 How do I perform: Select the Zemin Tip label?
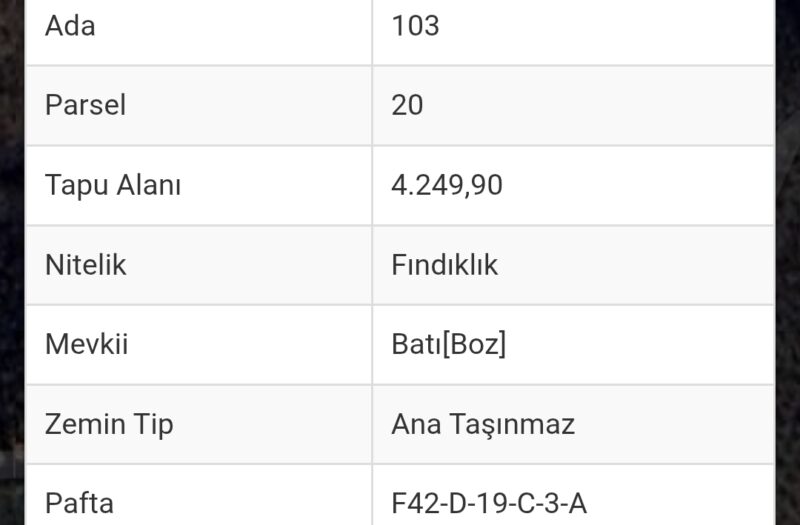pos(109,424)
